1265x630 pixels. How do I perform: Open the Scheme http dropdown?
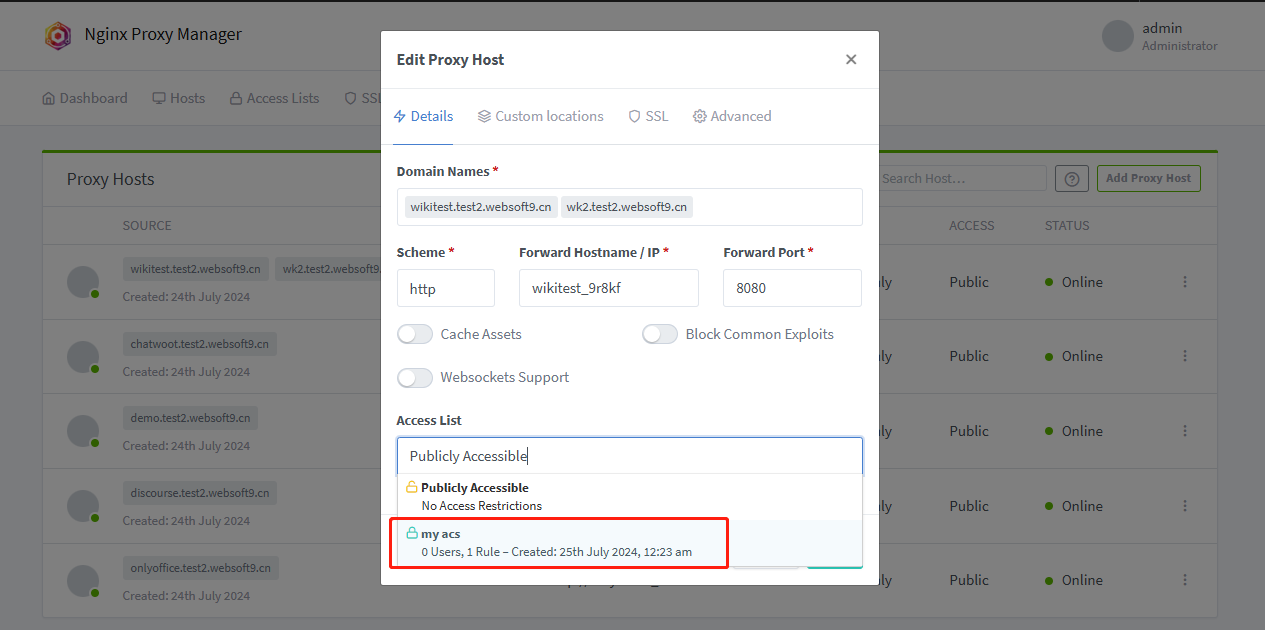coord(445,288)
